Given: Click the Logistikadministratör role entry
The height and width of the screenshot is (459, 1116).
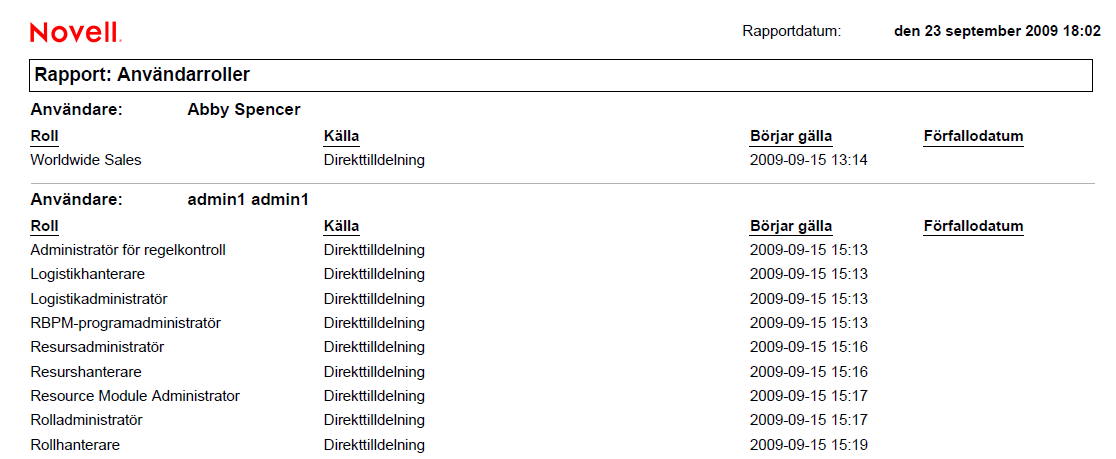Looking at the screenshot, I should coord(99,299).
